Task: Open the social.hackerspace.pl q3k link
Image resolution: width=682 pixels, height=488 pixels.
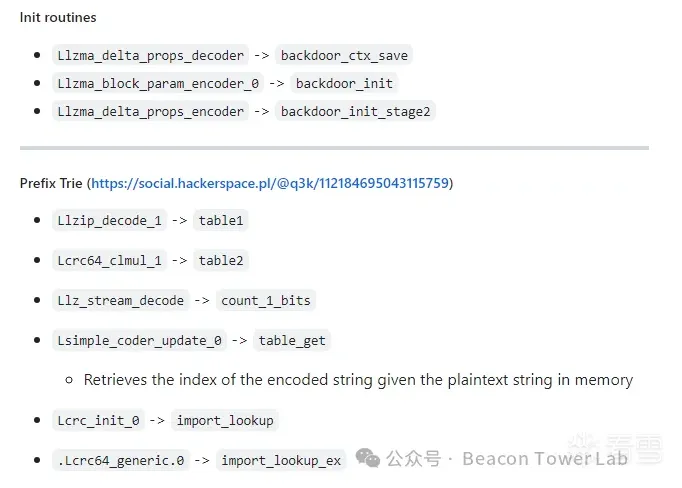Action: tap(271, 183)
